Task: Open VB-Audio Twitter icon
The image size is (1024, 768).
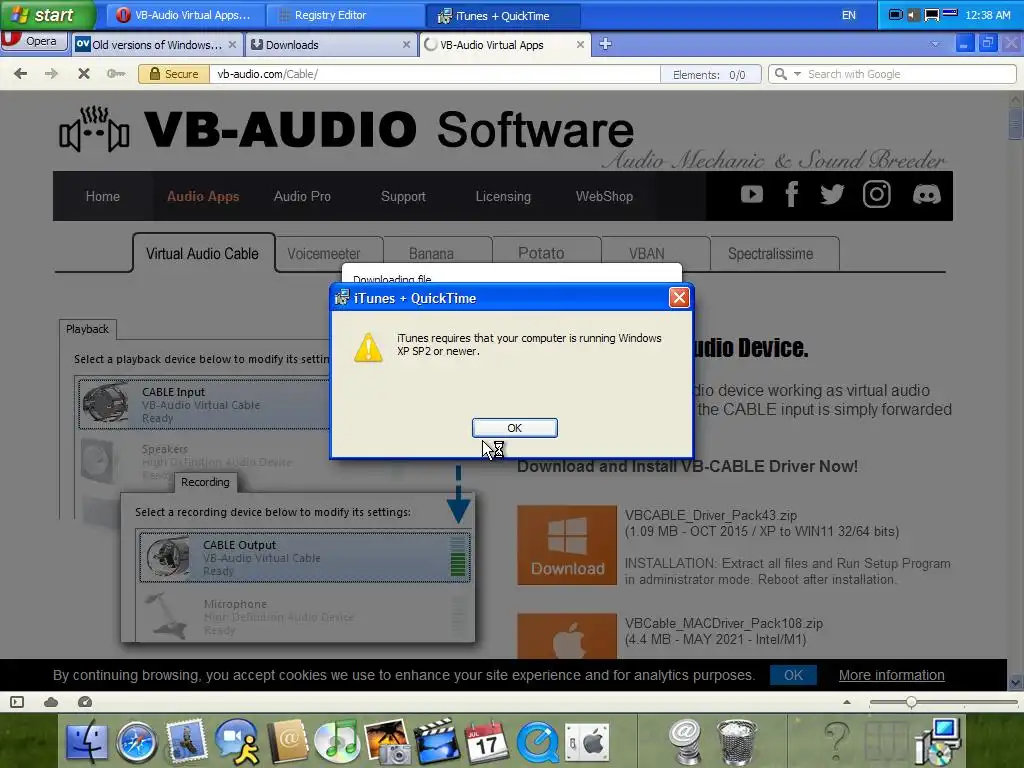Action: [832, 194]
